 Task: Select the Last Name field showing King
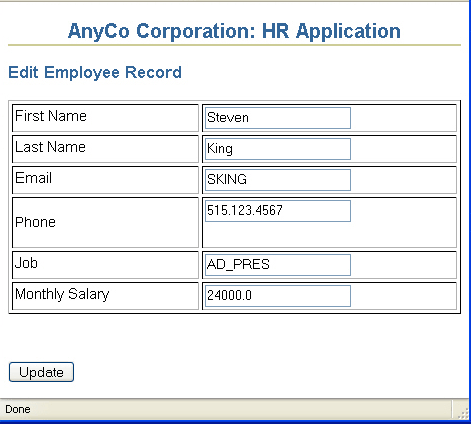pyautogui.click(x=278, y=149)
